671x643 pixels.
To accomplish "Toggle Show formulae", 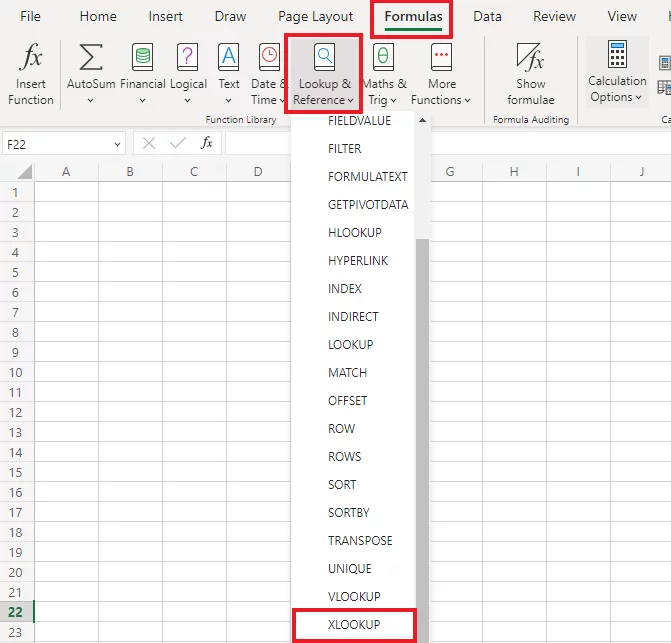I will (531, 74).
